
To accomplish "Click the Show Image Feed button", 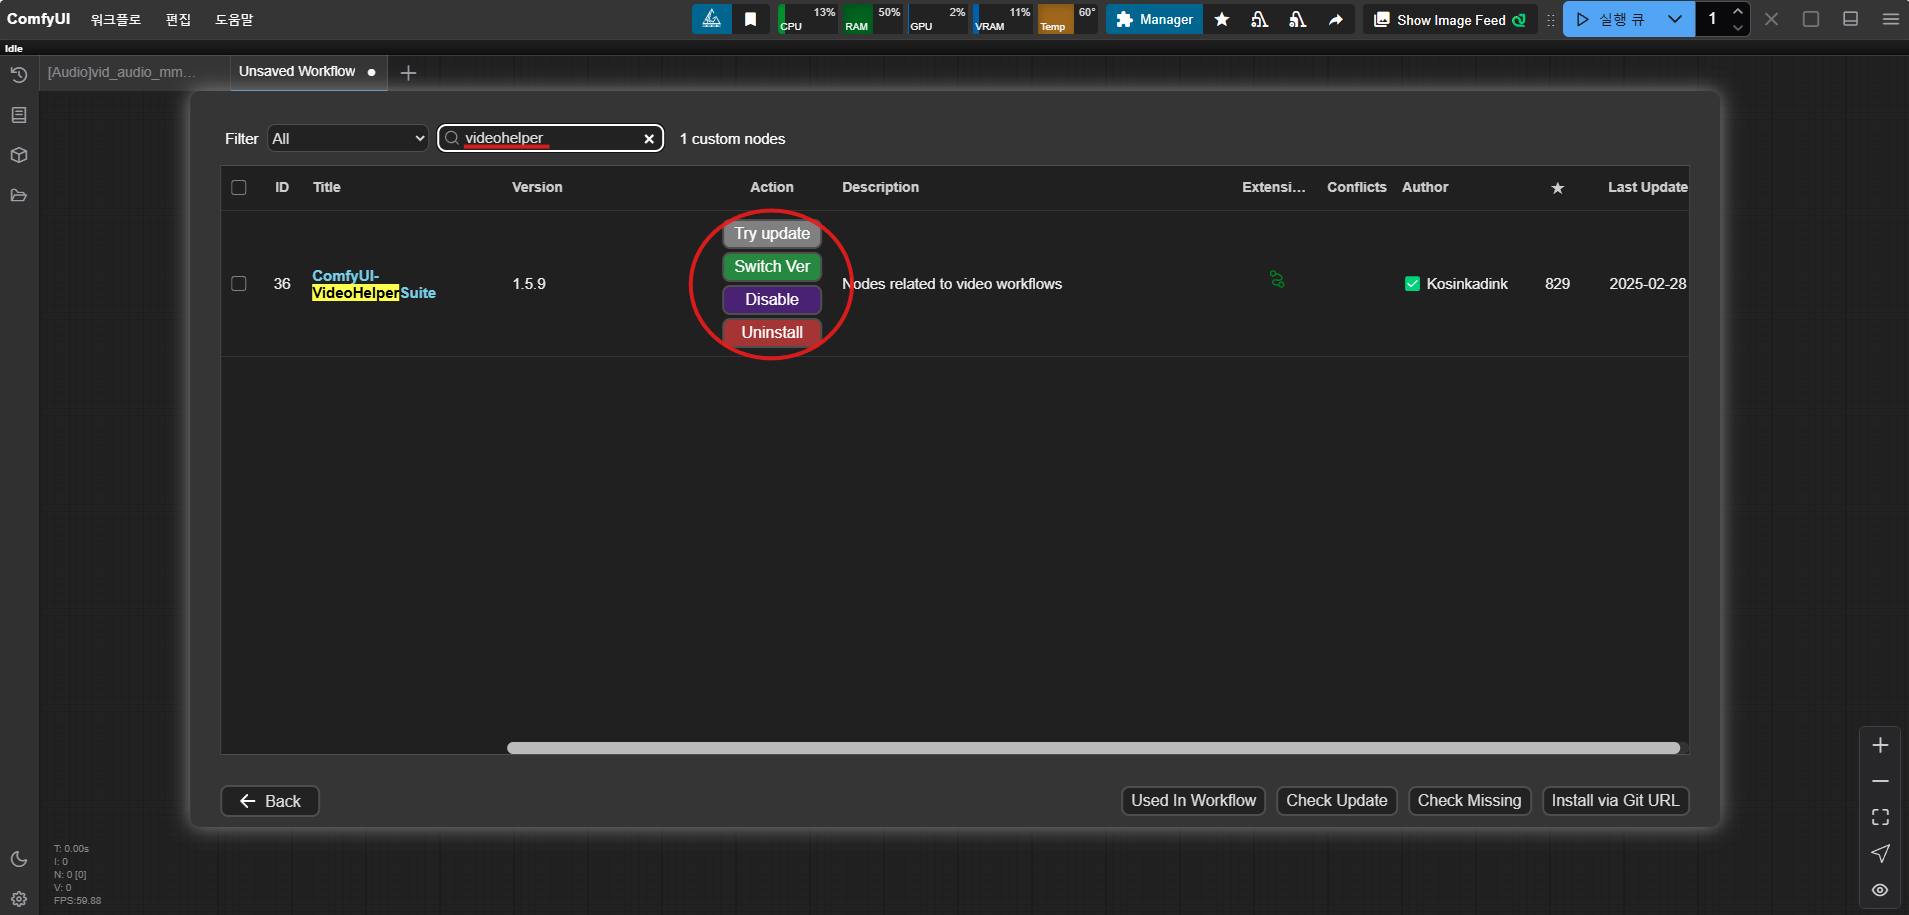I will 1450,19.
